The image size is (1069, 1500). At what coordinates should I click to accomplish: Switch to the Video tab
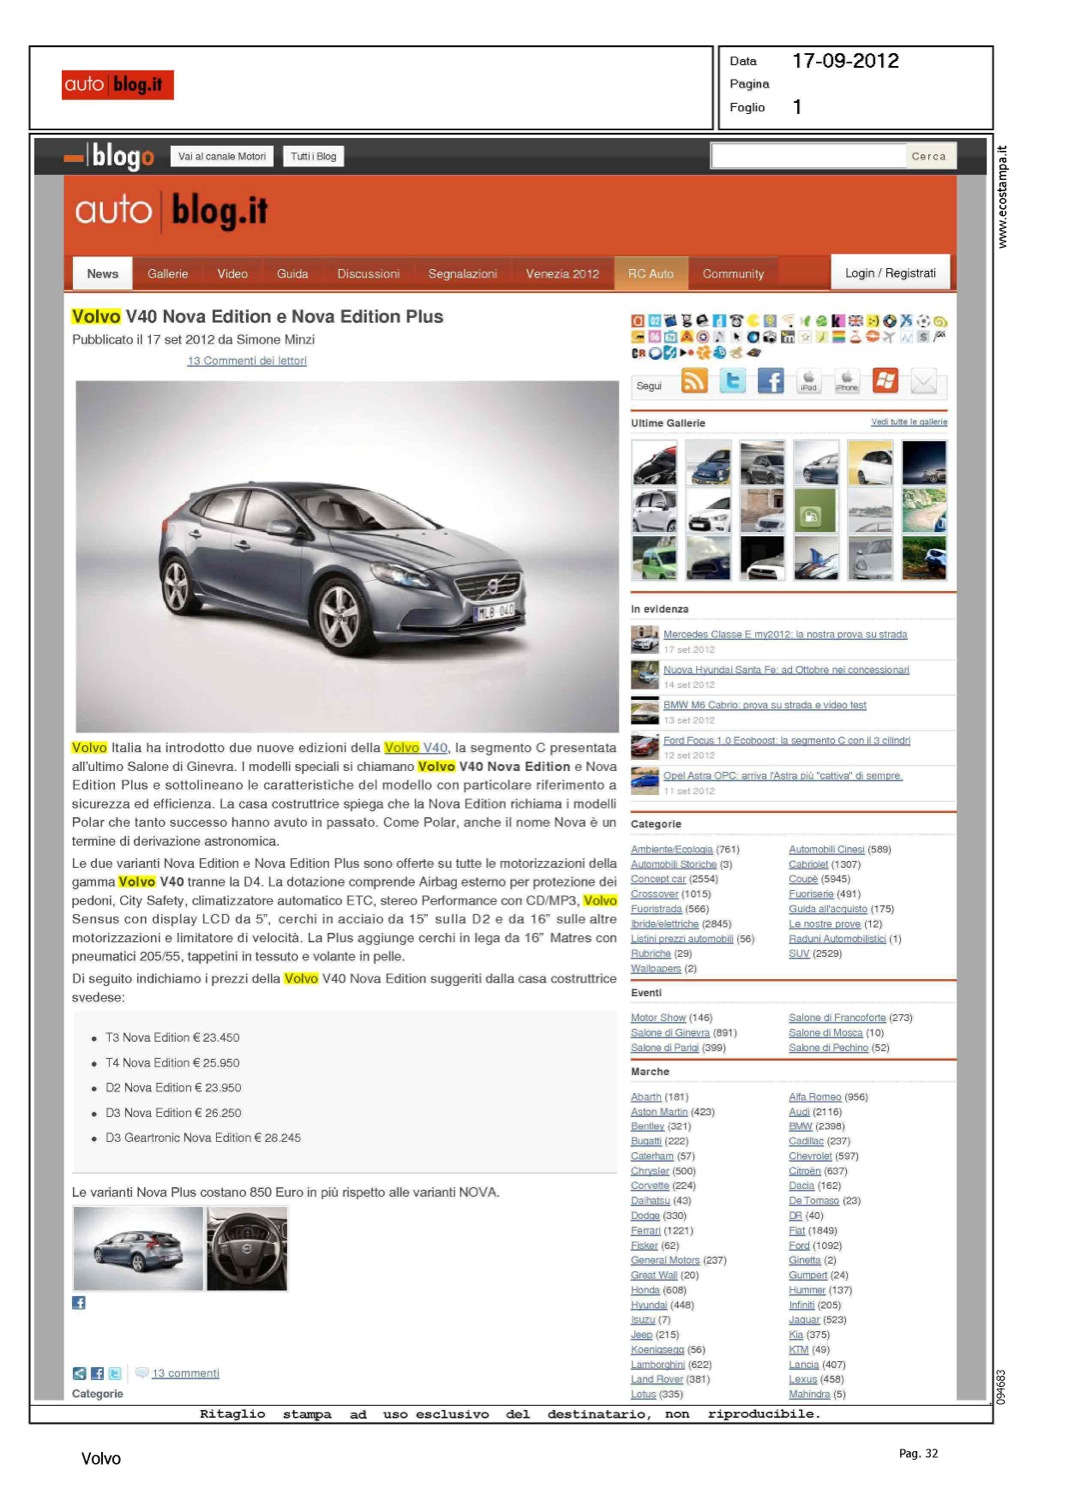pos(232,274)
